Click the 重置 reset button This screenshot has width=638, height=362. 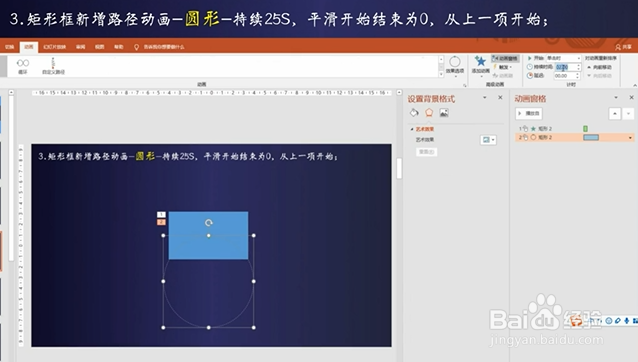point(426,152)
